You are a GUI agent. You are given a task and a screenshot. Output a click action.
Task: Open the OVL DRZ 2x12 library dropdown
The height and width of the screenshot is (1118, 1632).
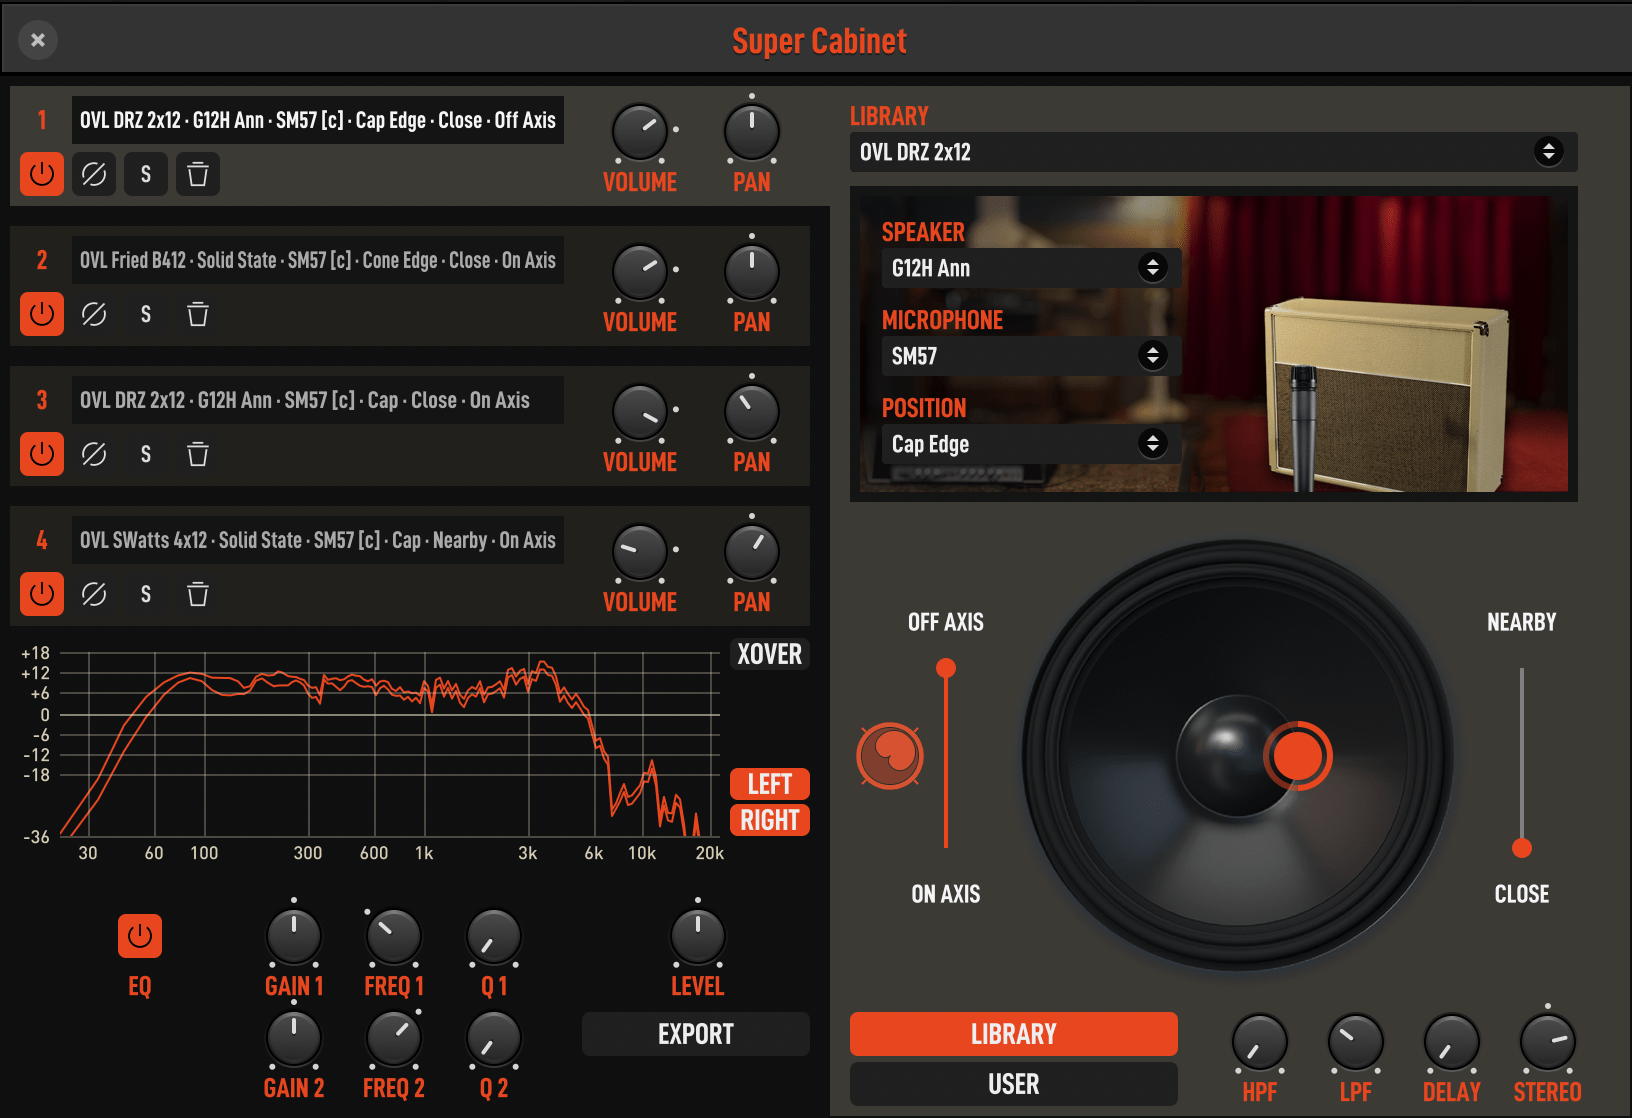[1213, 152]
